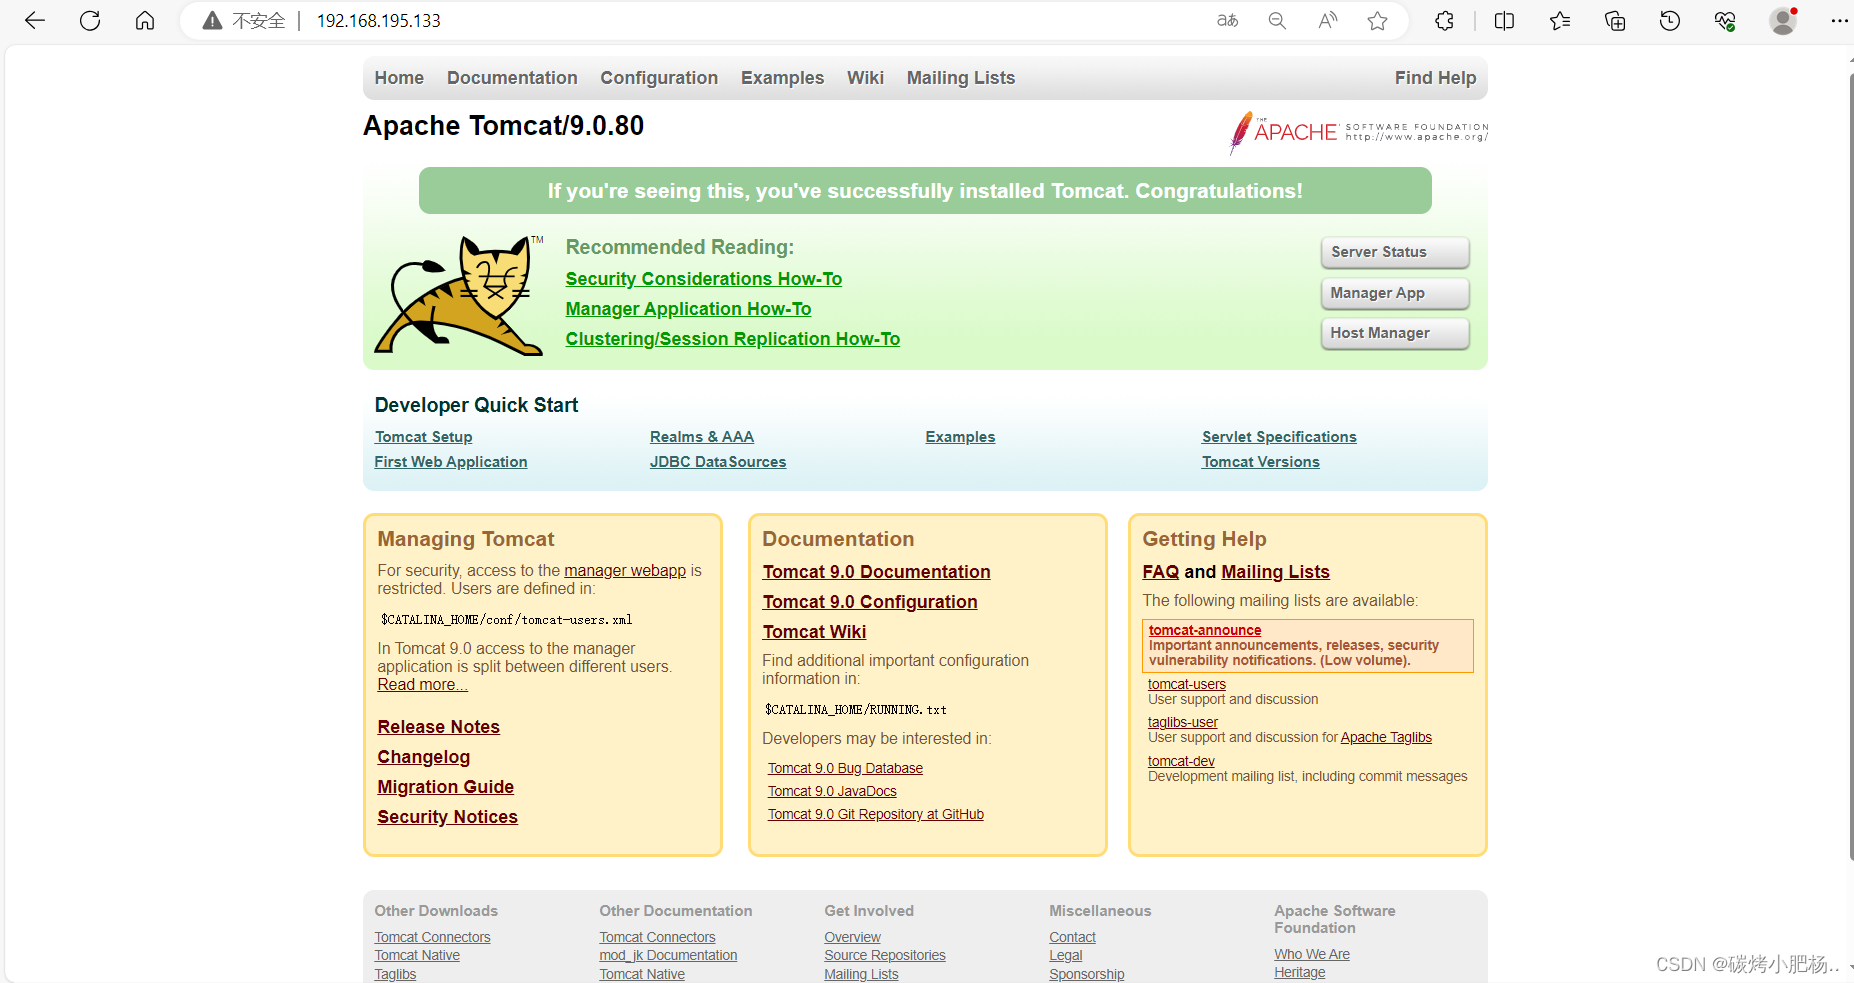The image size is (1854, 983).
Task: Open the Apache Taglibs link
Action: [1386, 737]
